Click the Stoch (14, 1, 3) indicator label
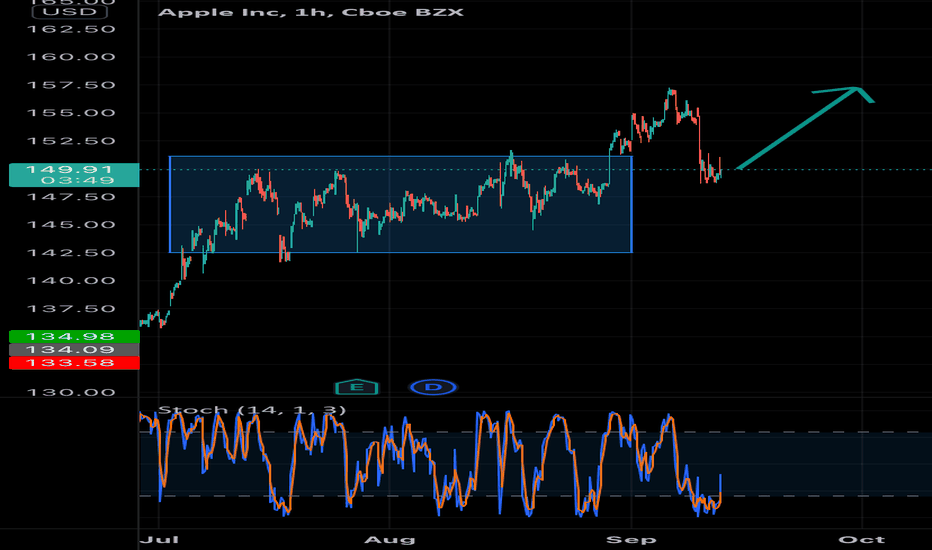Viewport: 932px width, 550px height. pyautogui.click(x=252, y=410)
